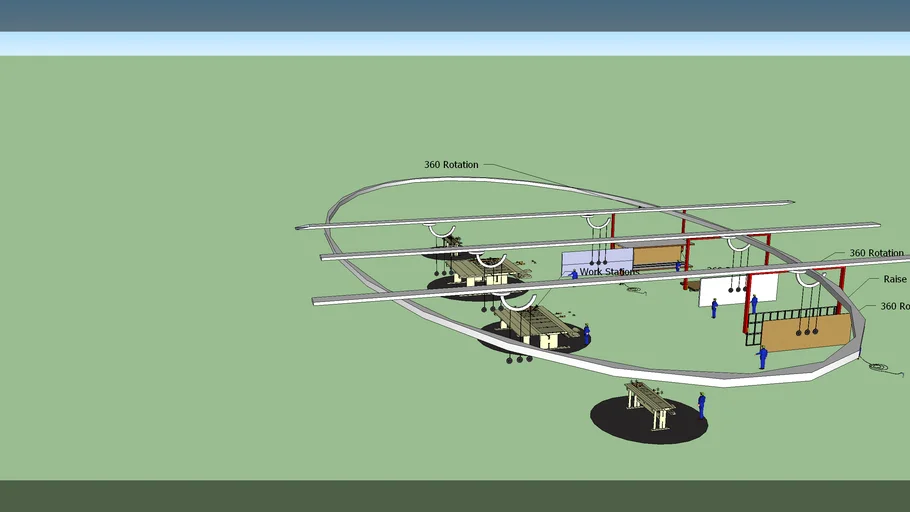Click the 360 Rotation label above the ring
The image size is (910, 512).
(451, 165)
